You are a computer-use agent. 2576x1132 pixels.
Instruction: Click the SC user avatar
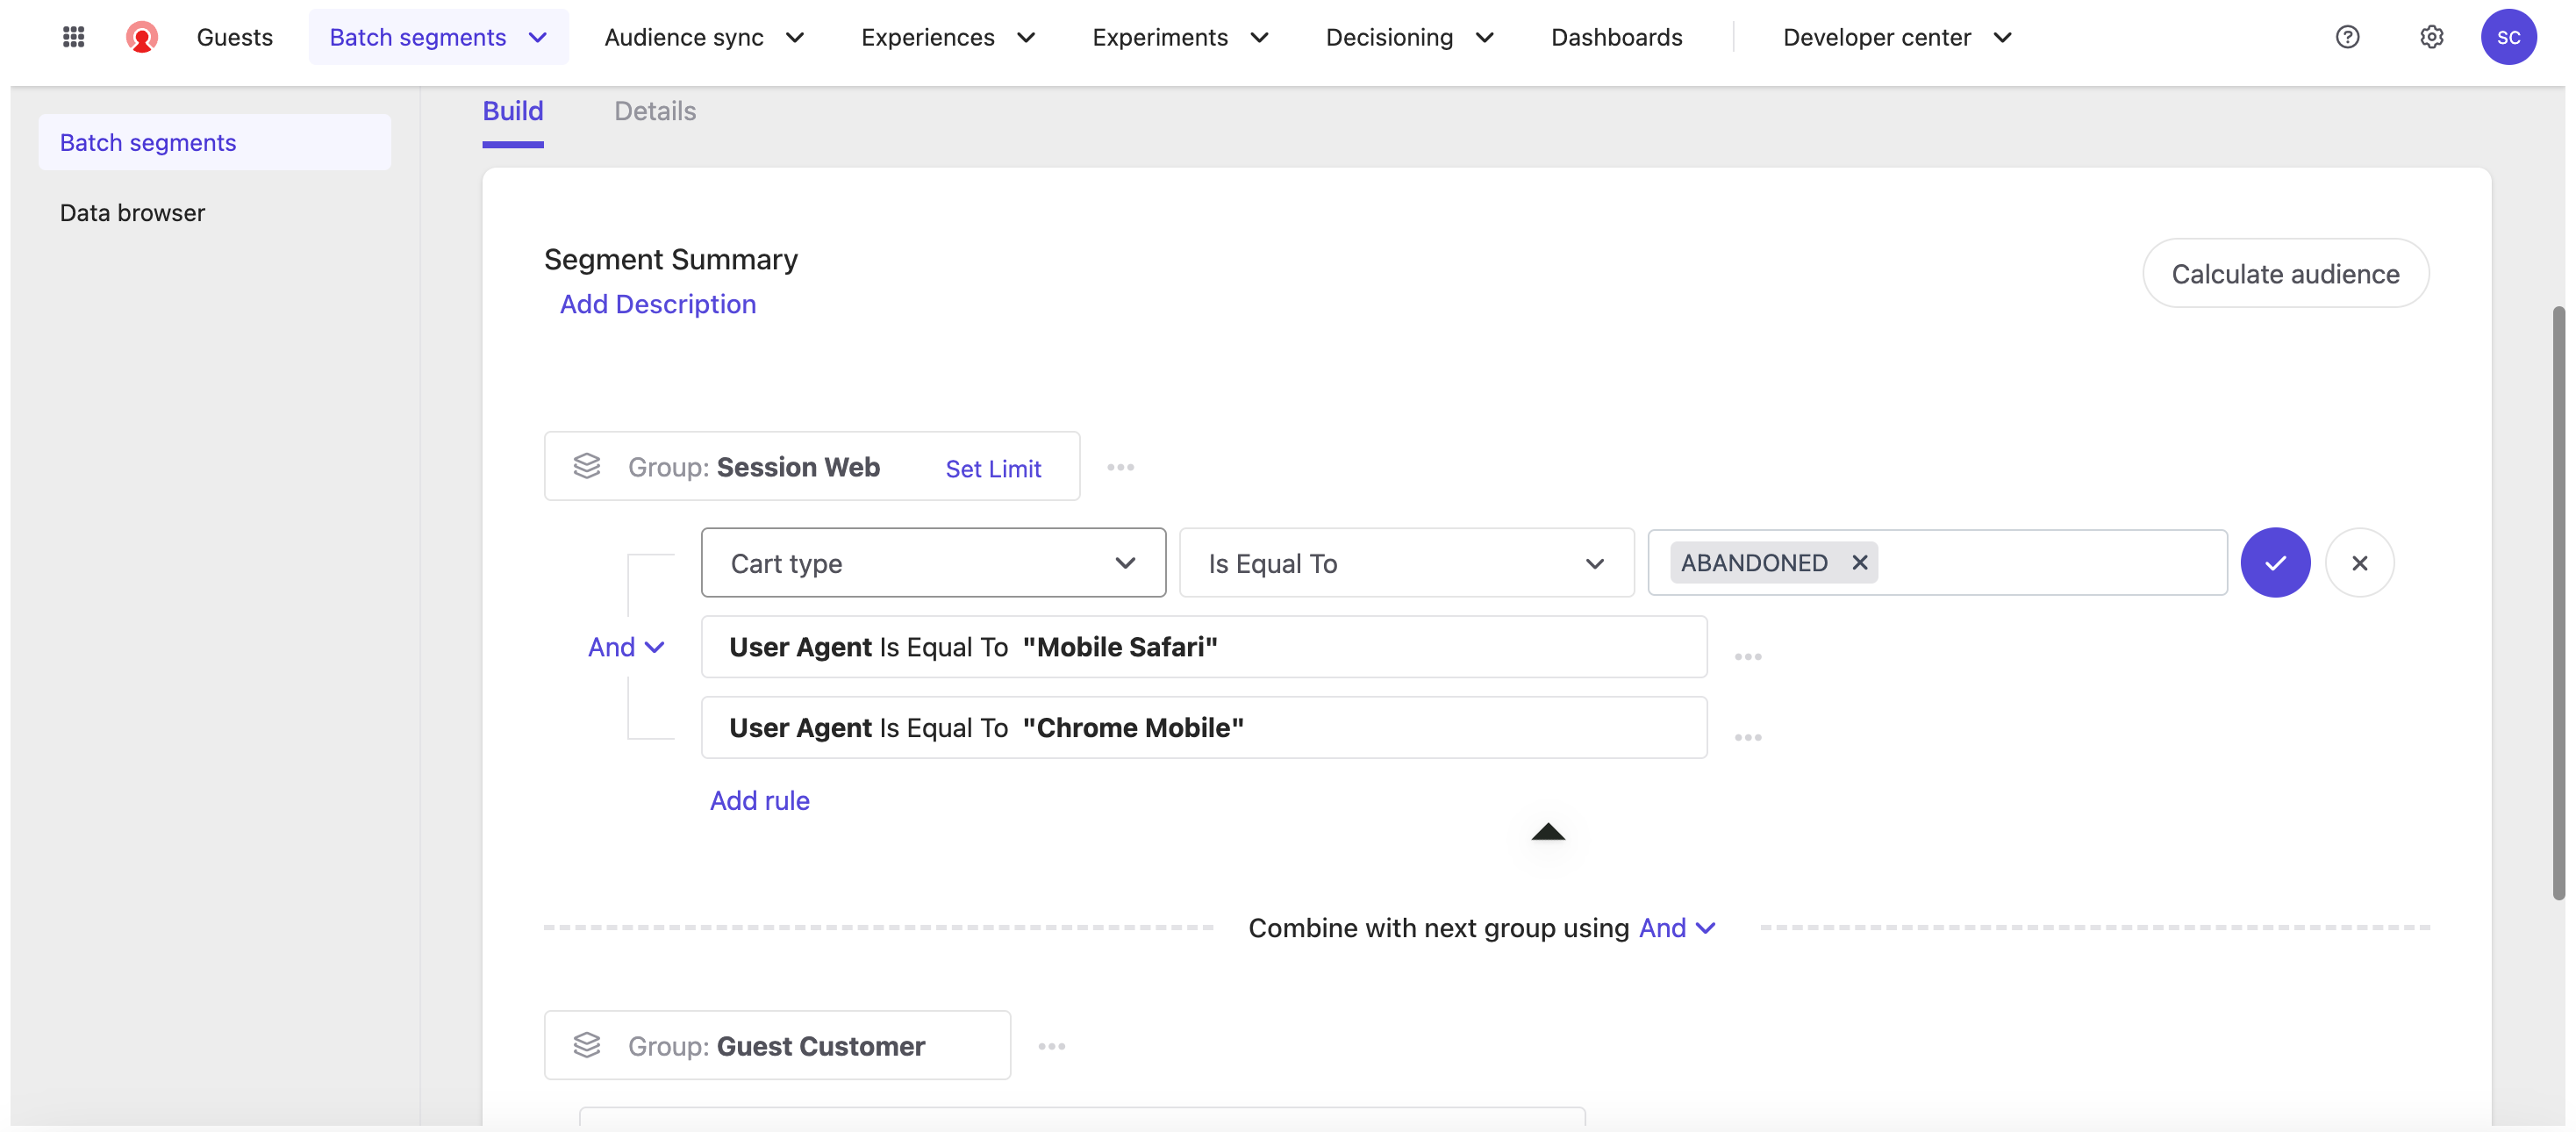2507,37
